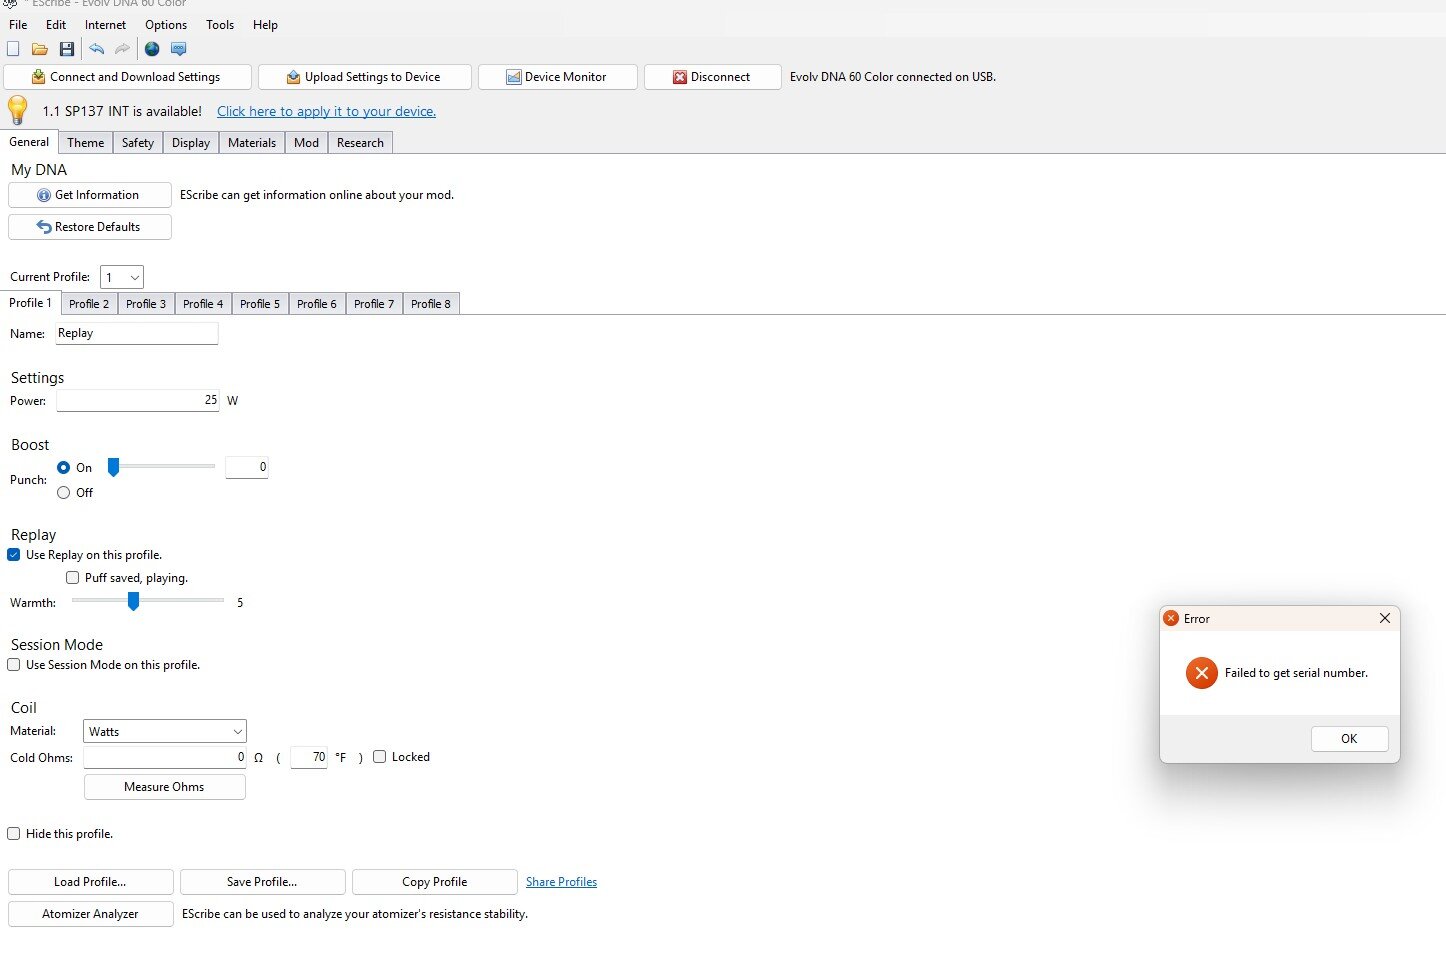The height and width of the screenshot is (973, 1446).
Task: Open the Device Monitor
Action: click(558, 77)
